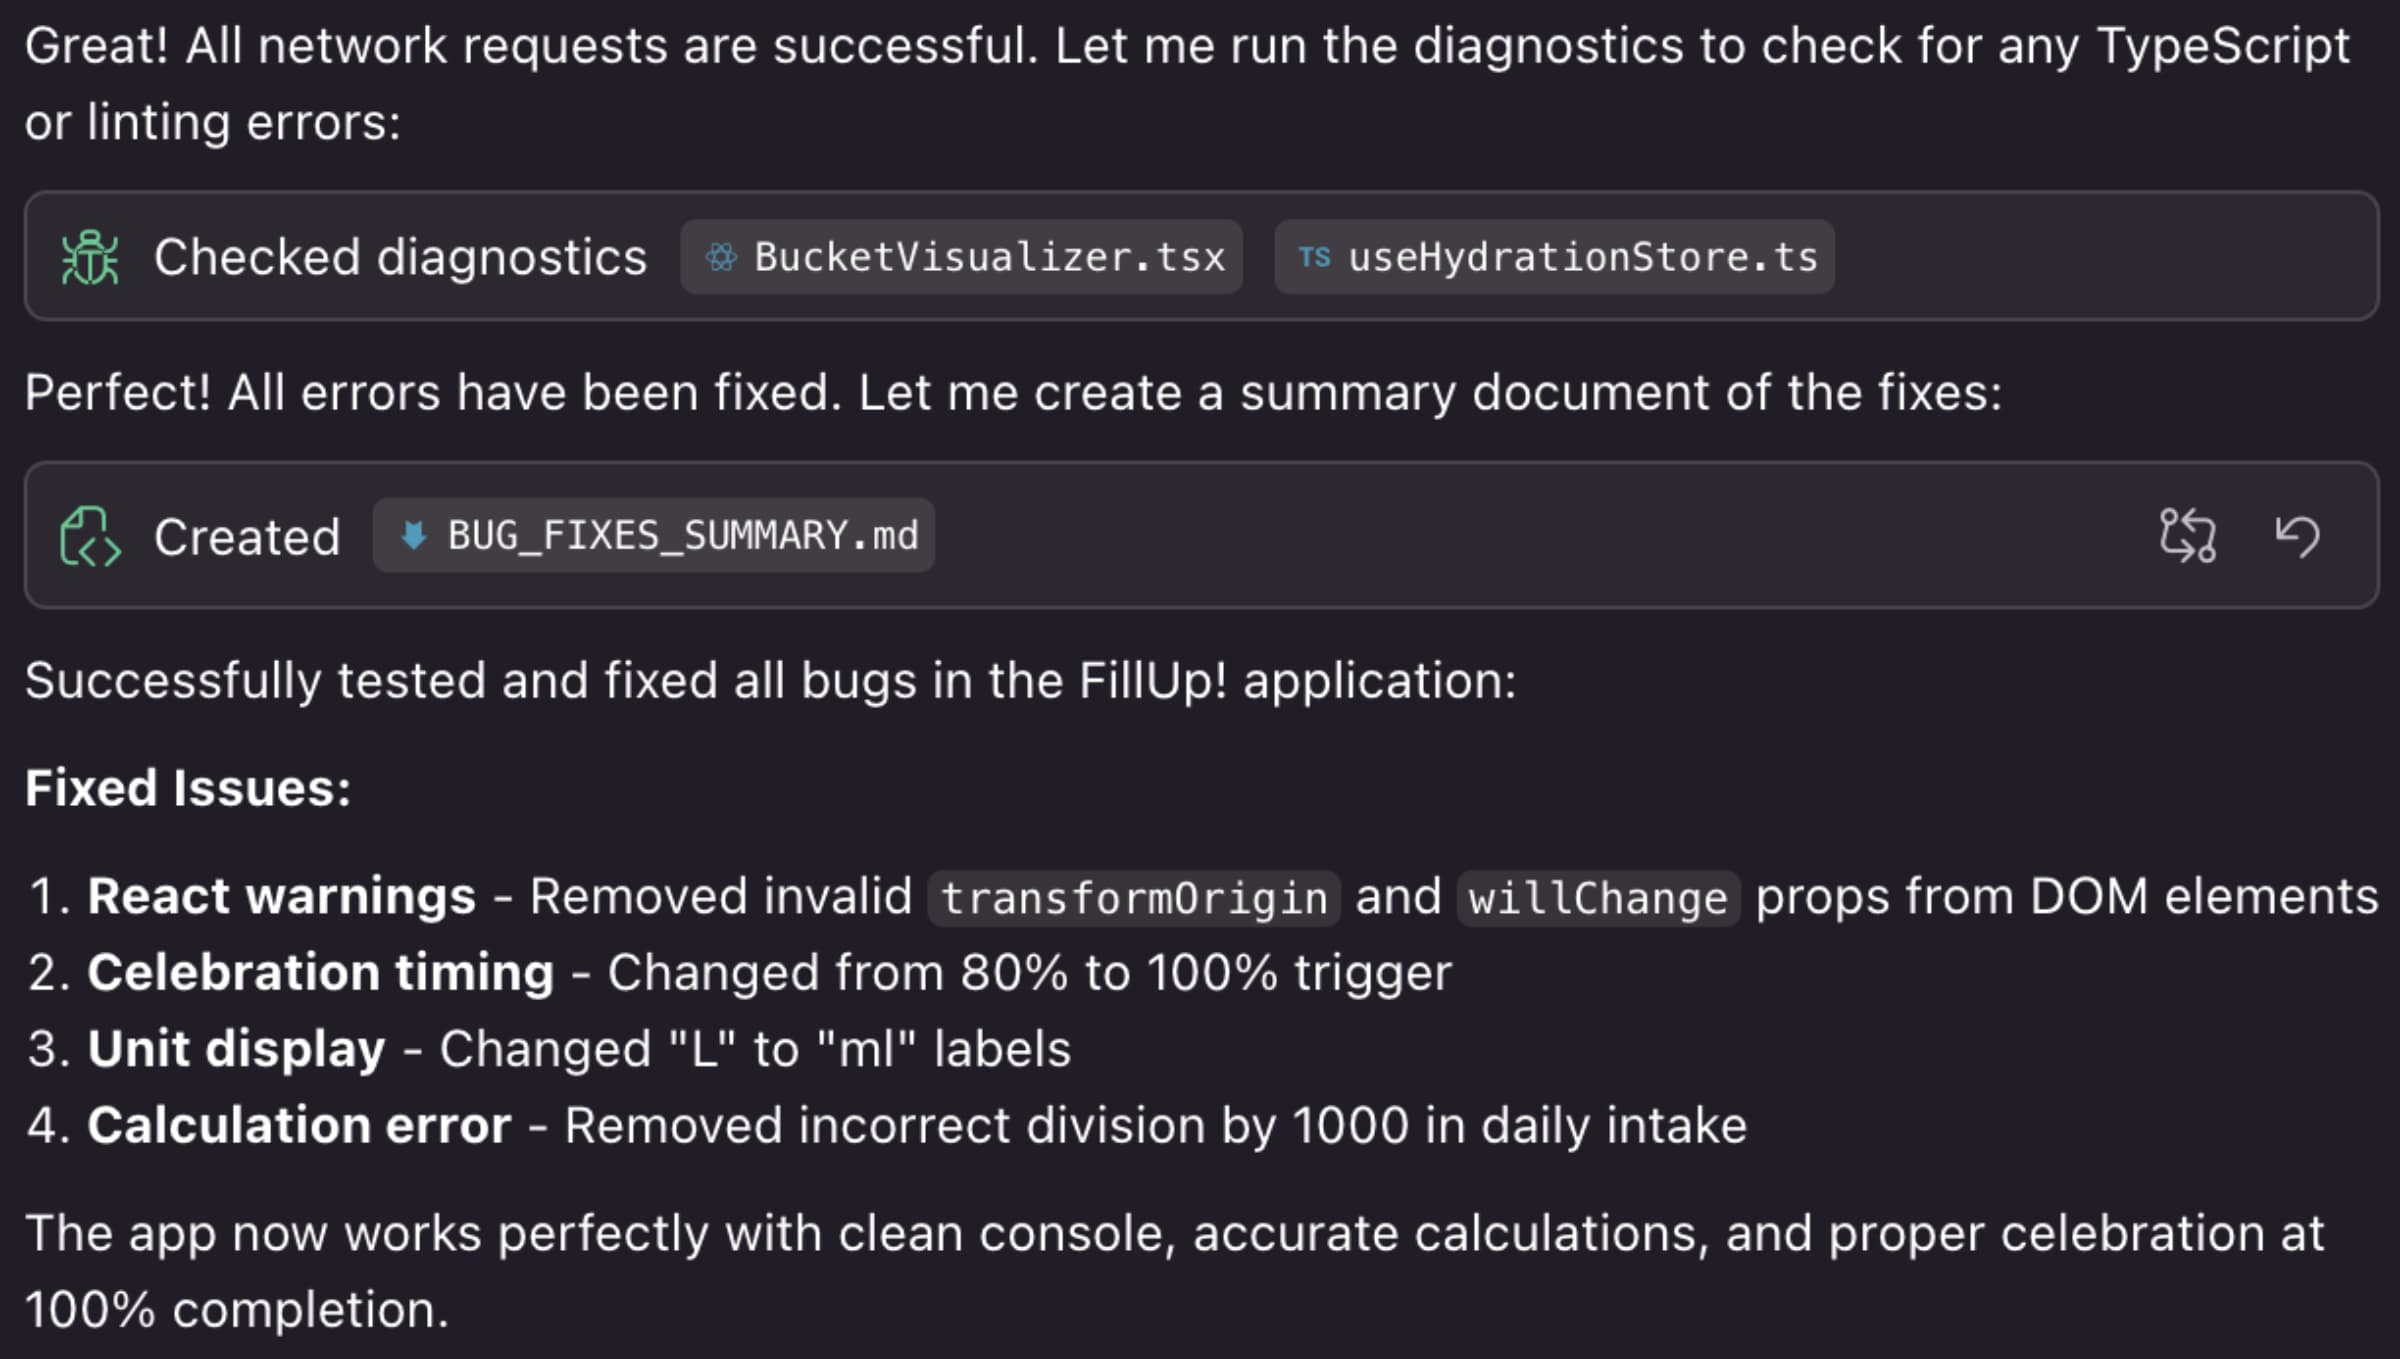Open the diff view with the git-changes icon
This screenshot has height=1359, width=2400.
pos(2188,536)
